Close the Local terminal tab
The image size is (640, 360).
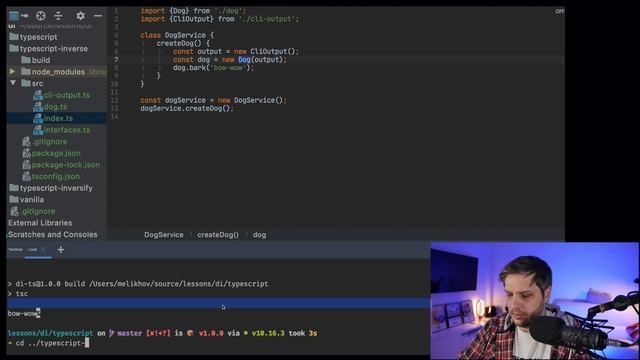click(43, 249)
